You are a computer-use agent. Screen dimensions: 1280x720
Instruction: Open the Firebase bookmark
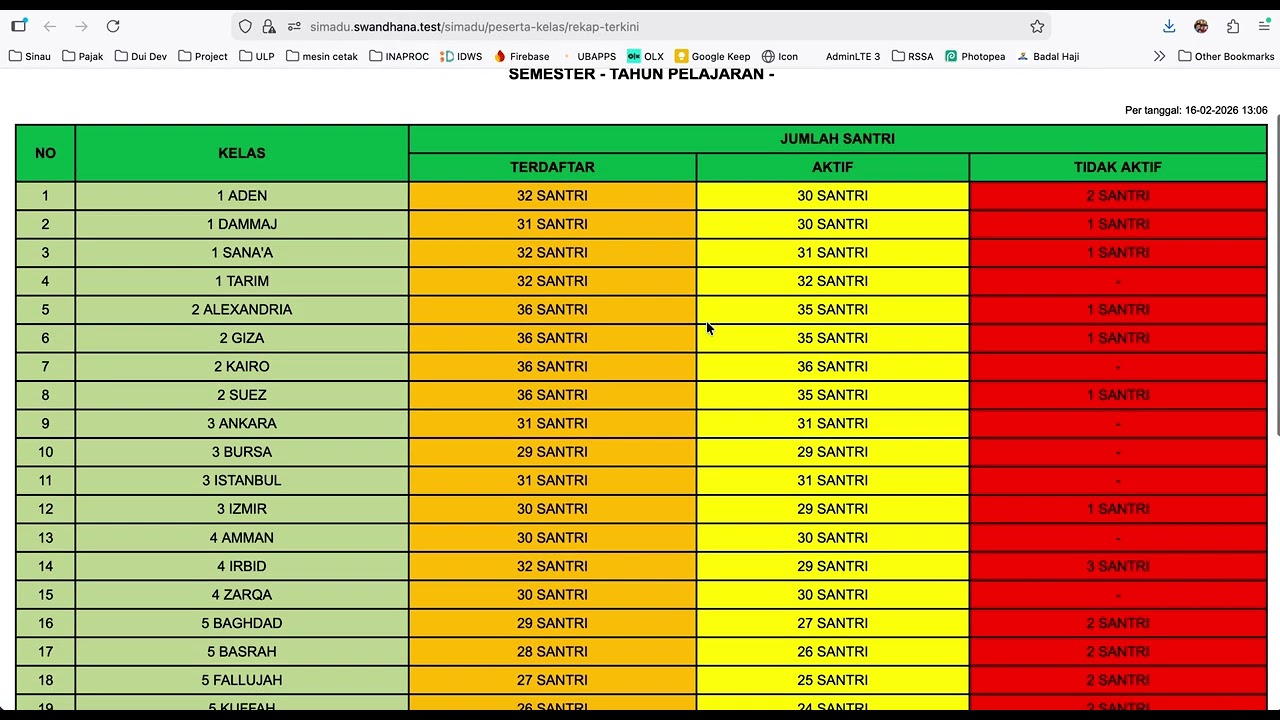pyautogui.click(x=521, y=56)
